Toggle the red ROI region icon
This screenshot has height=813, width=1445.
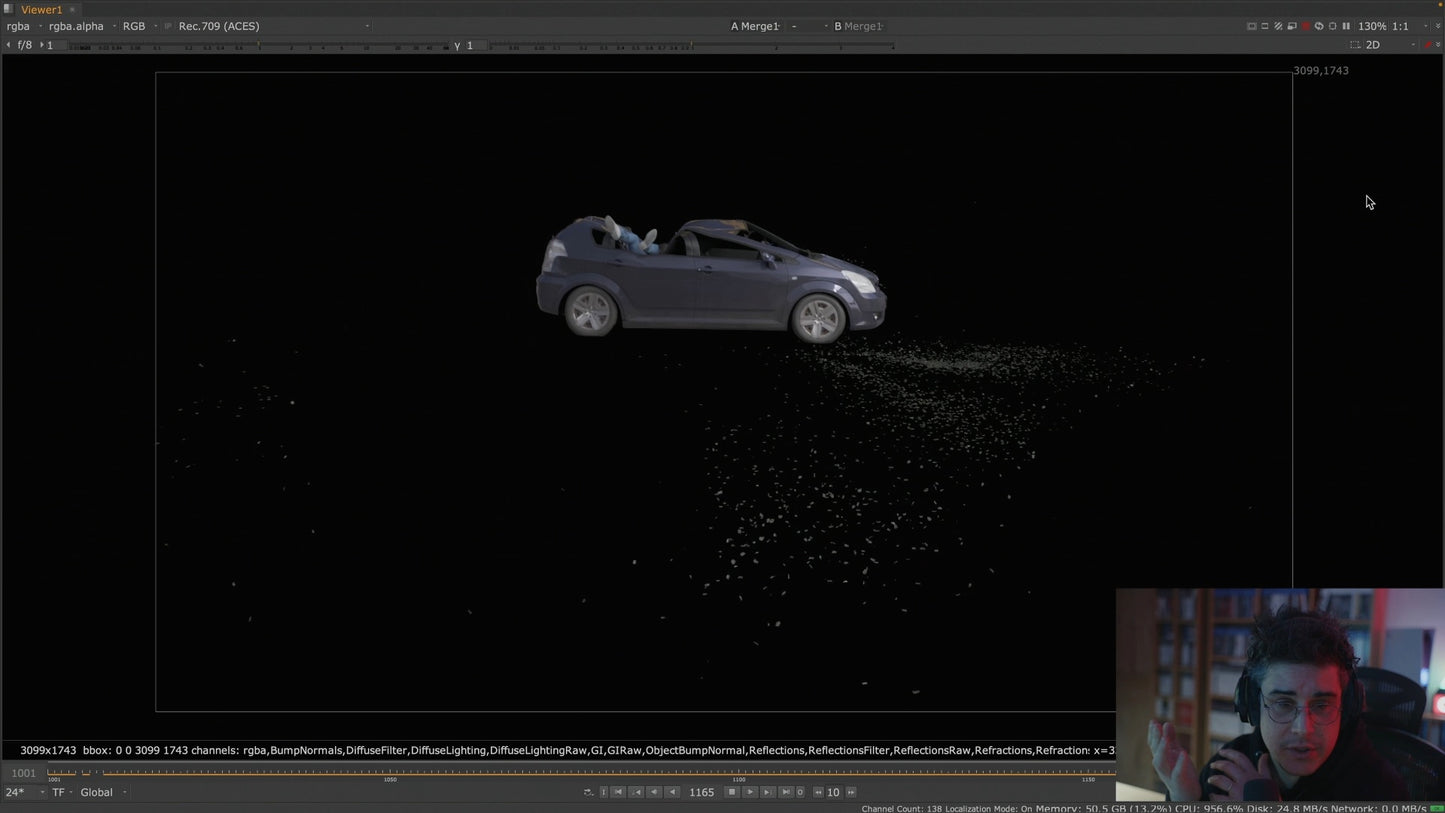1305,26
